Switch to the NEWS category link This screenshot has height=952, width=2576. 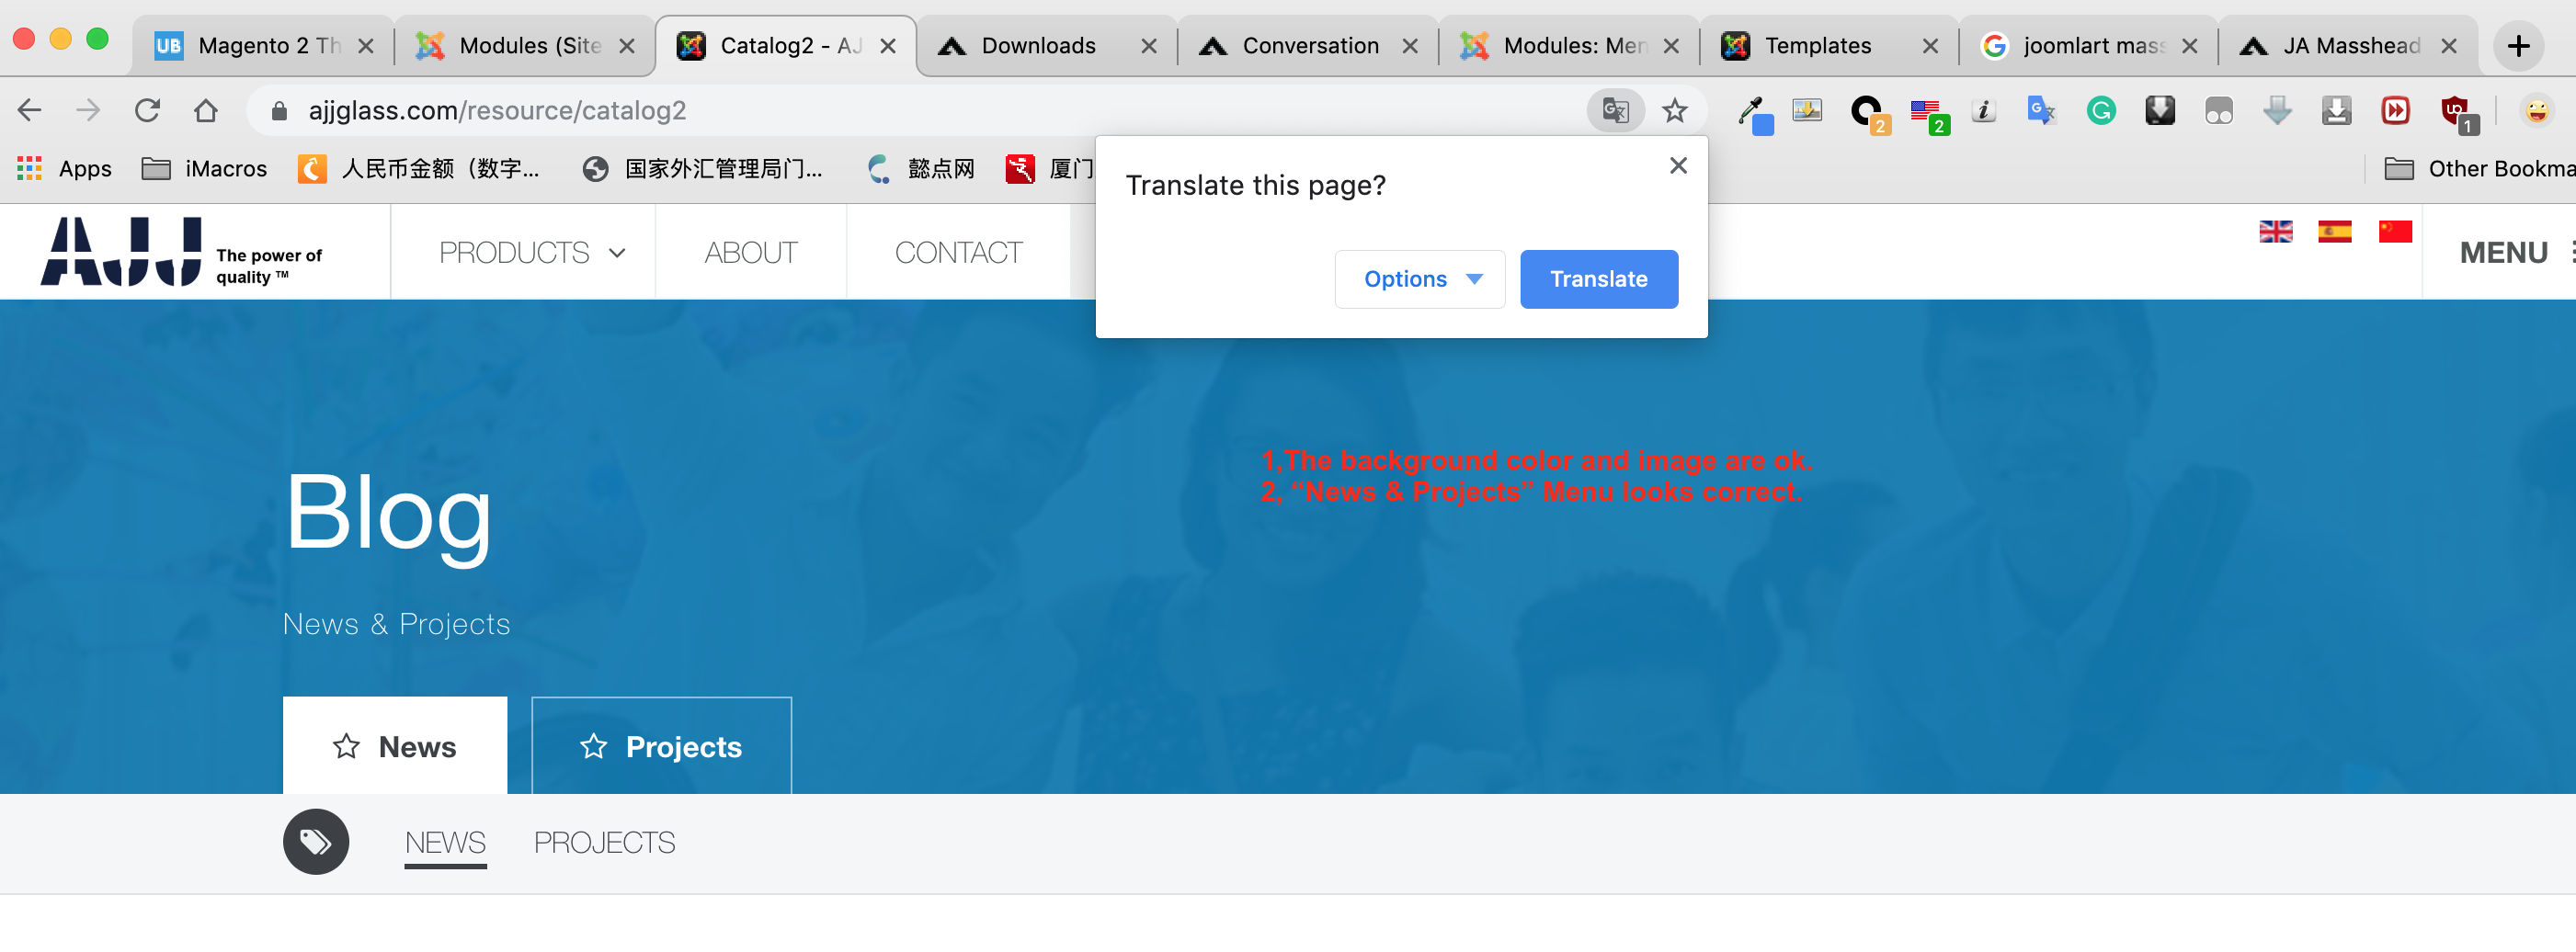coord(445,842)
